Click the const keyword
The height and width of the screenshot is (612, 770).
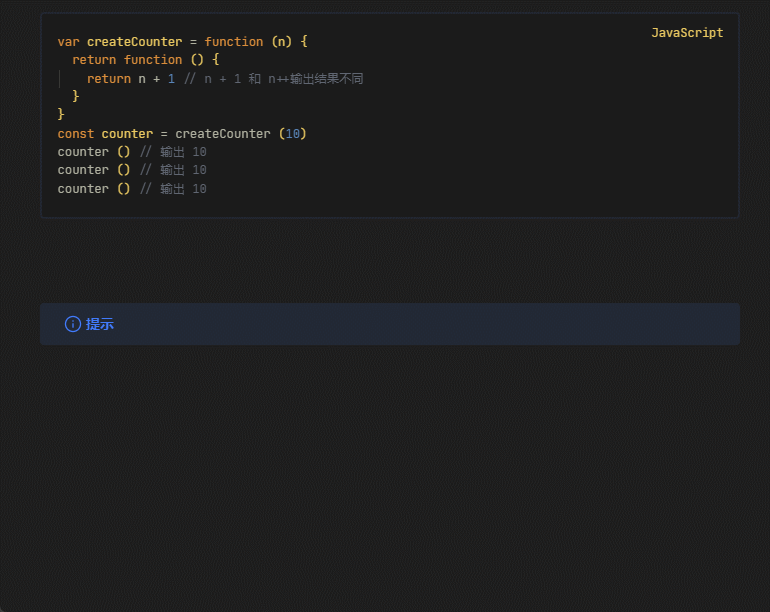point(76,134)
